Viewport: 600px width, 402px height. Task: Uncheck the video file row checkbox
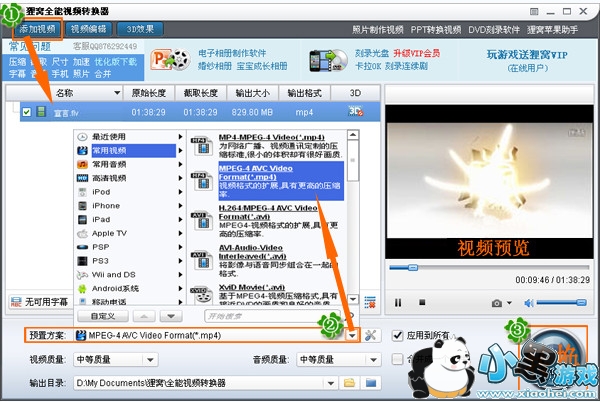[x=26, y=112]
